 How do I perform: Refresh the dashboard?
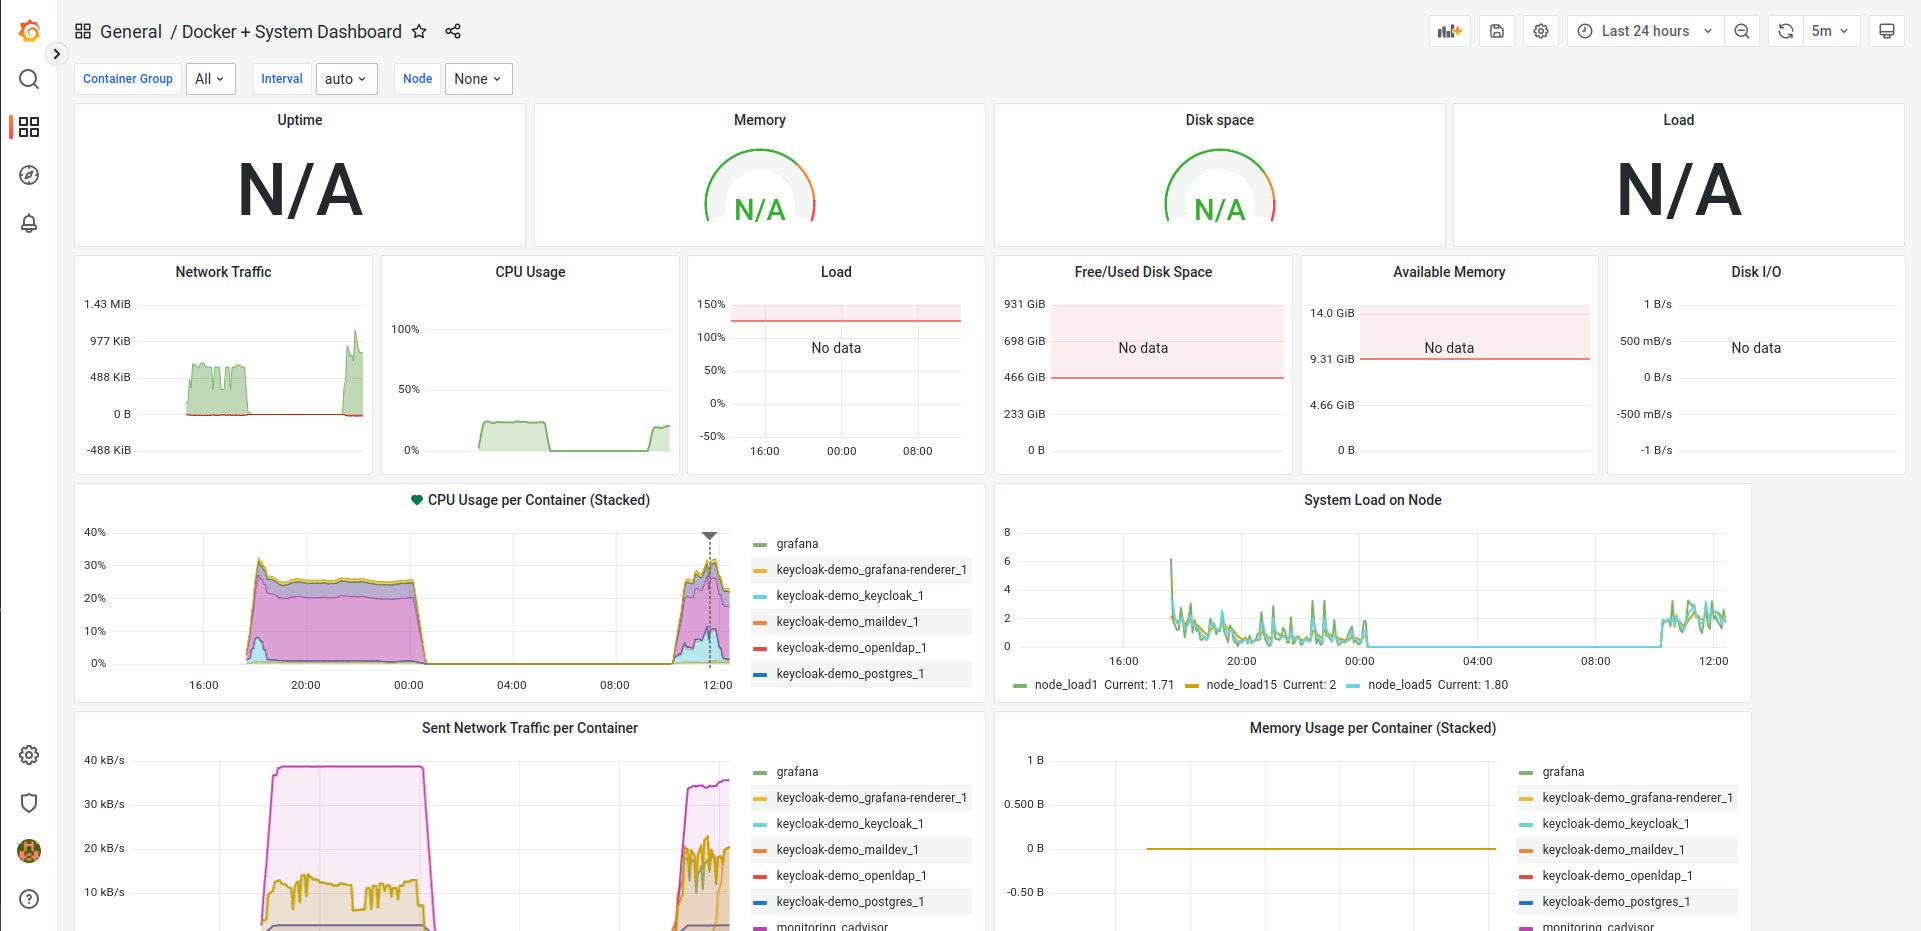click(1786, 31)
